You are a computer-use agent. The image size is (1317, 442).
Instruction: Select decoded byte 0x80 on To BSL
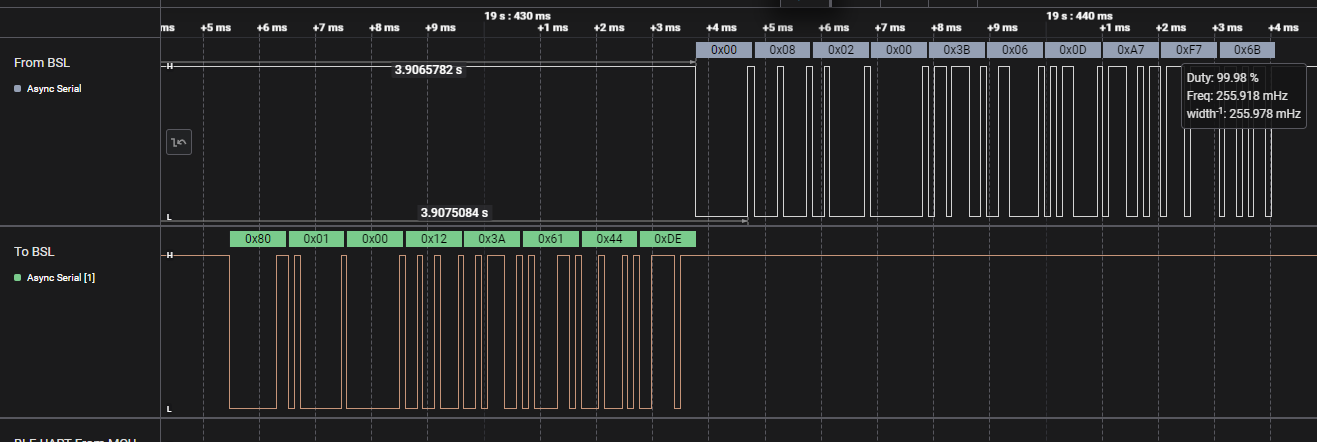coord(258,239)
